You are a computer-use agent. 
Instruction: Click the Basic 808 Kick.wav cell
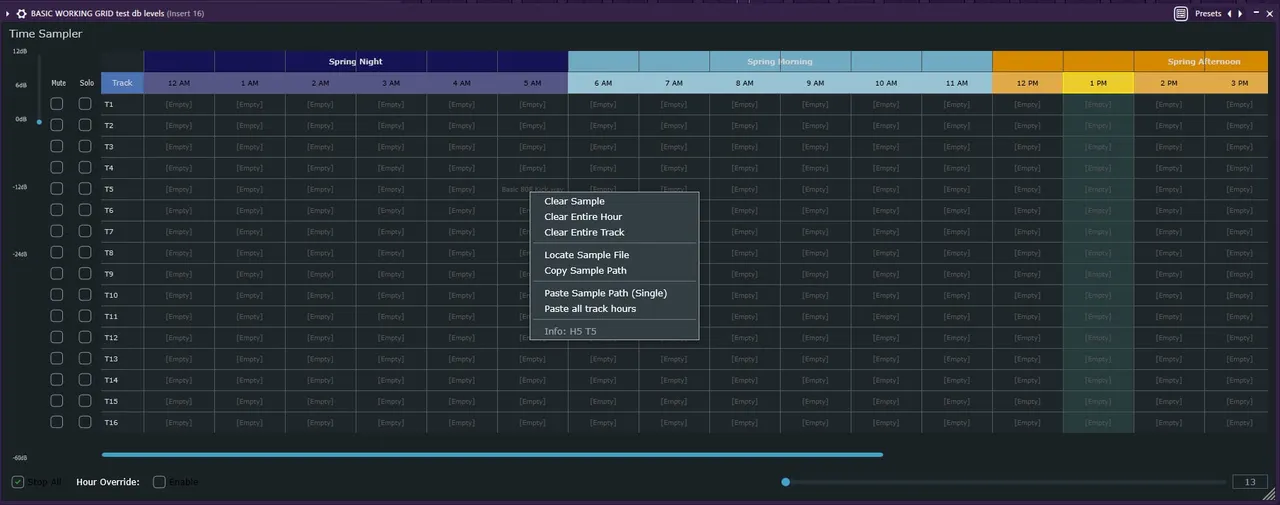(532, 188)
